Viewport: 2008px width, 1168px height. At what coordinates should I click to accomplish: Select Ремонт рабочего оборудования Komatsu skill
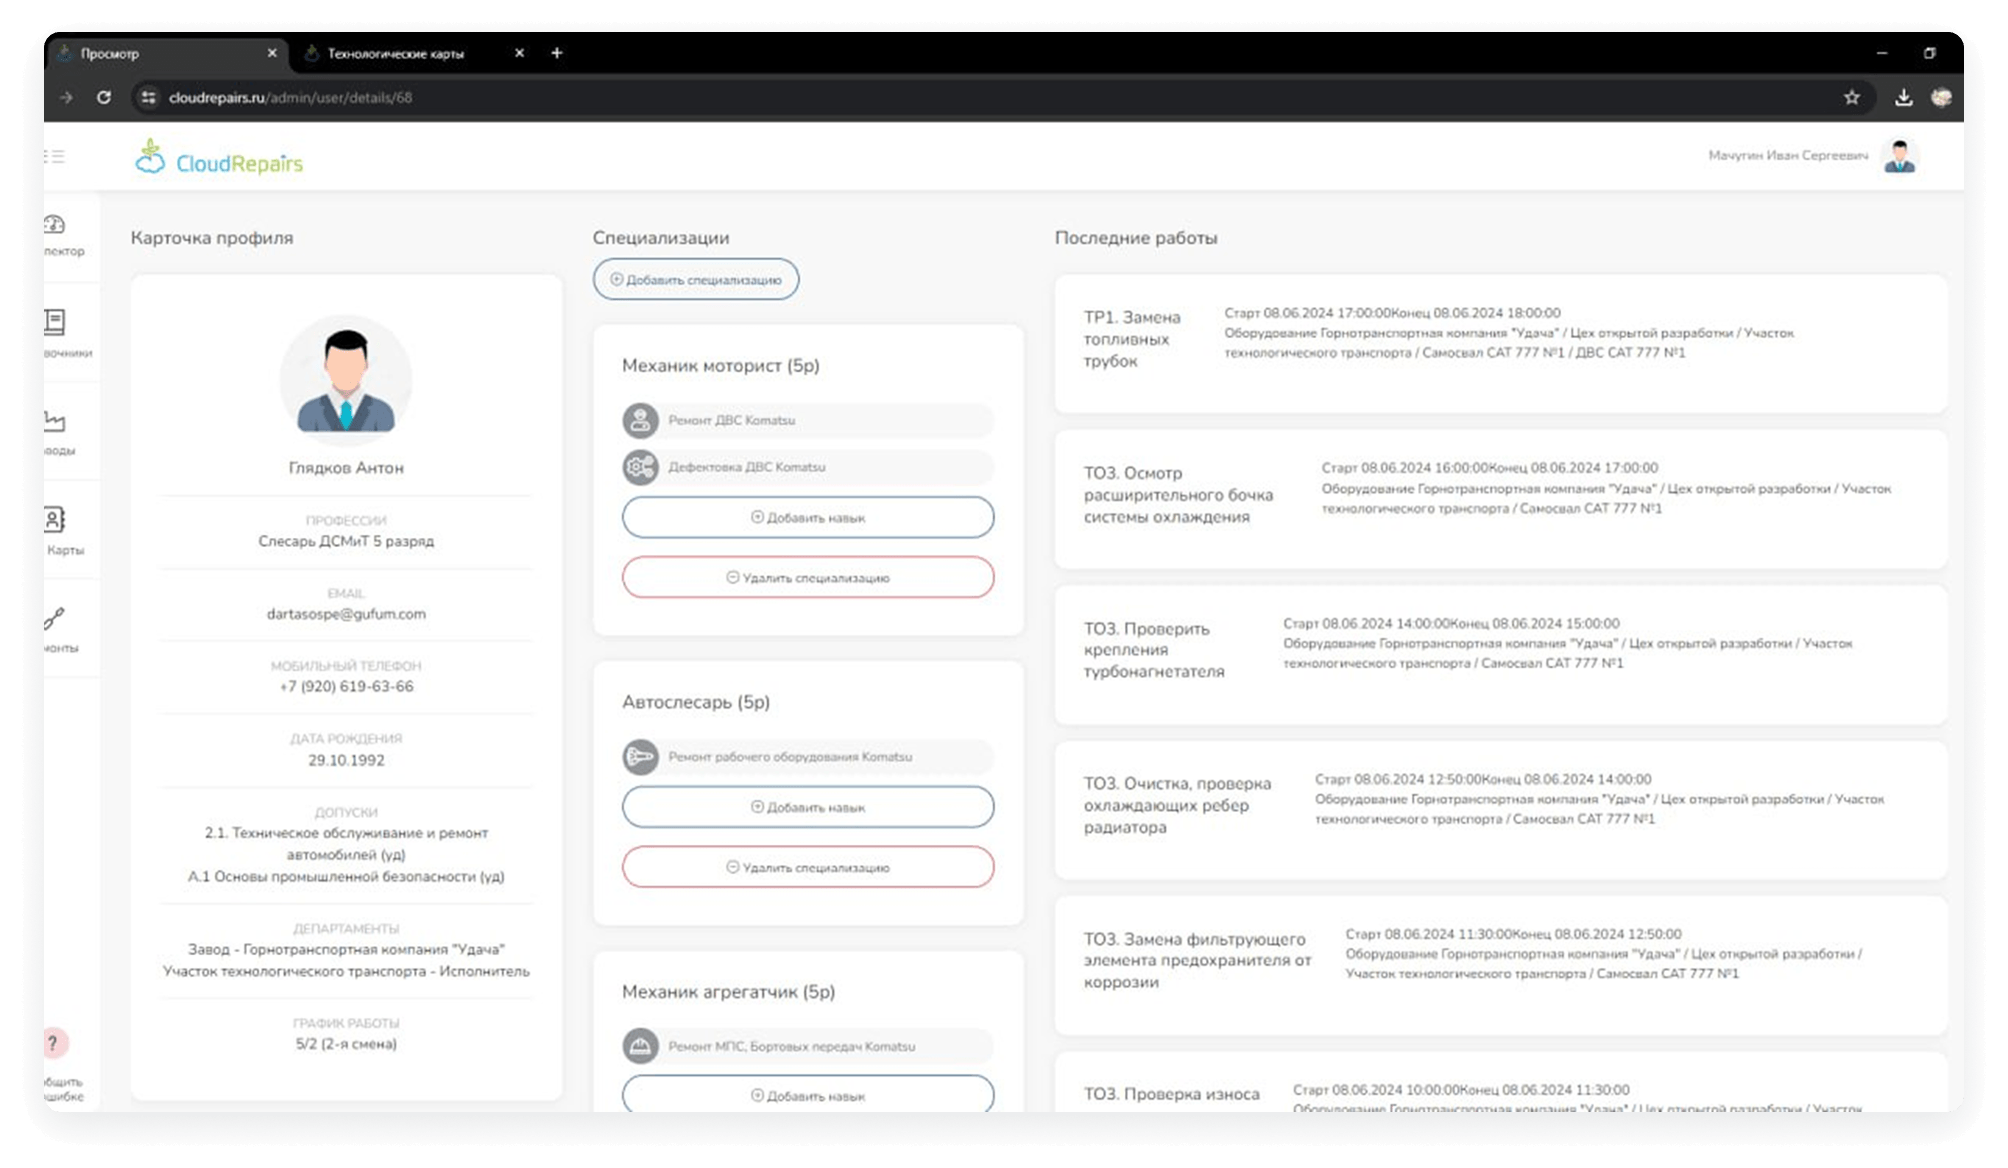point(808,757)
